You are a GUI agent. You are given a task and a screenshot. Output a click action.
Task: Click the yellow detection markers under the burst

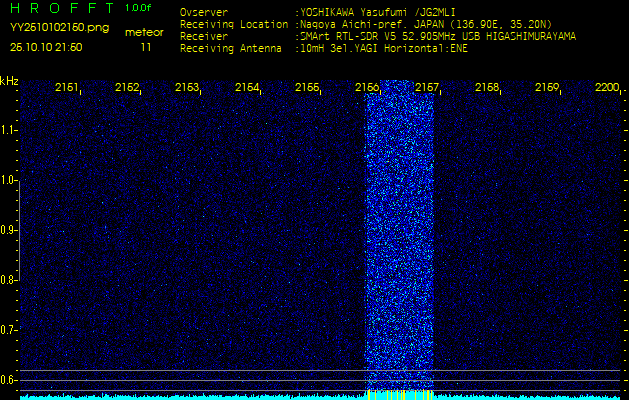[400, 395]
